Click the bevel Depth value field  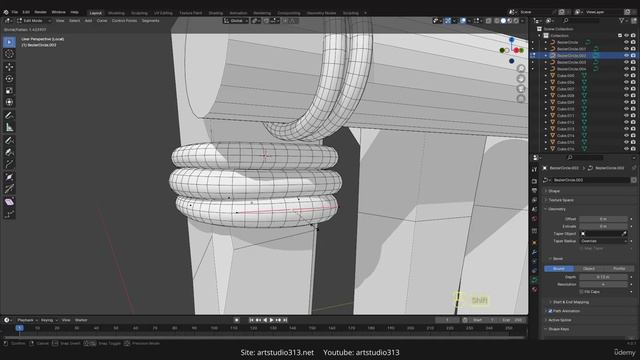[x=603, y=277]
